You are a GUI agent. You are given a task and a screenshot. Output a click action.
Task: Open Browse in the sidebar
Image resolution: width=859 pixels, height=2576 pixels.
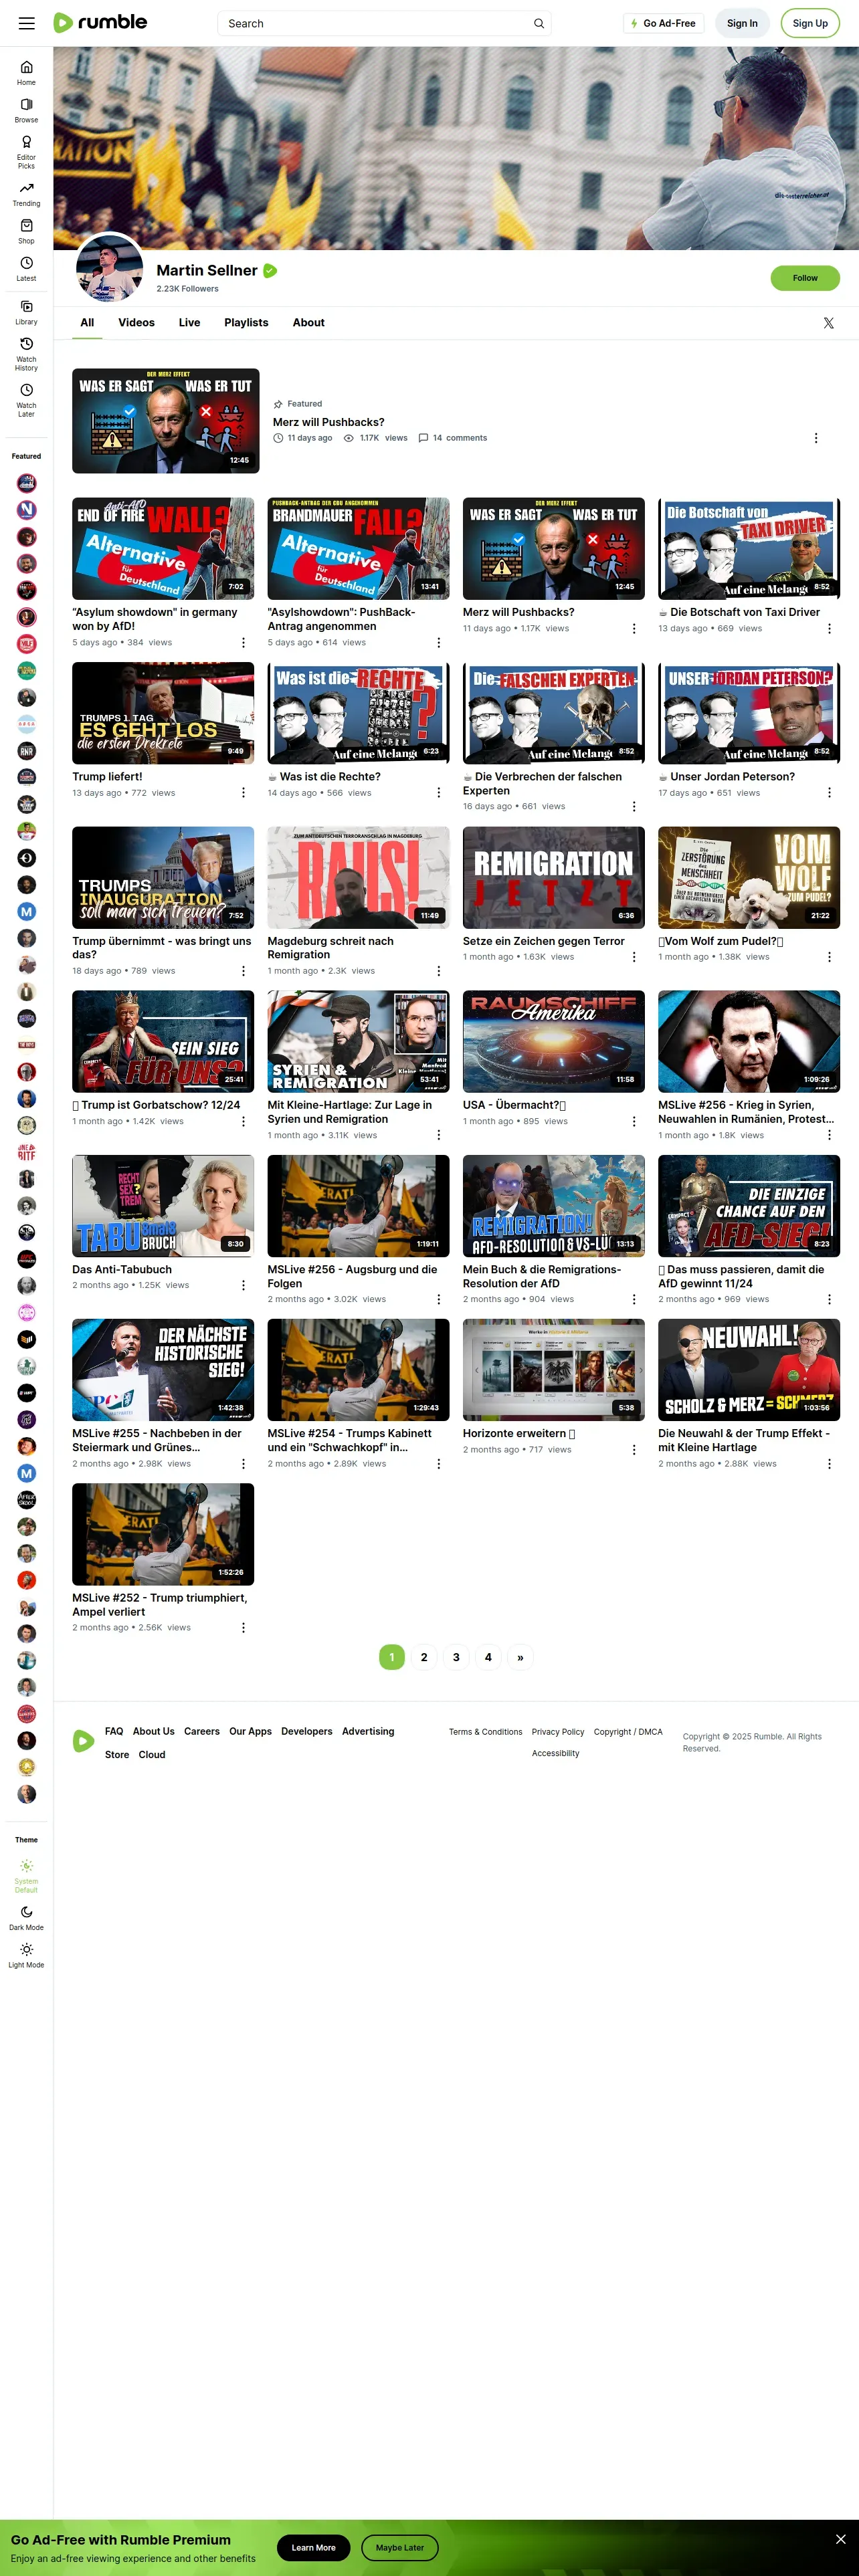[26, 110]
